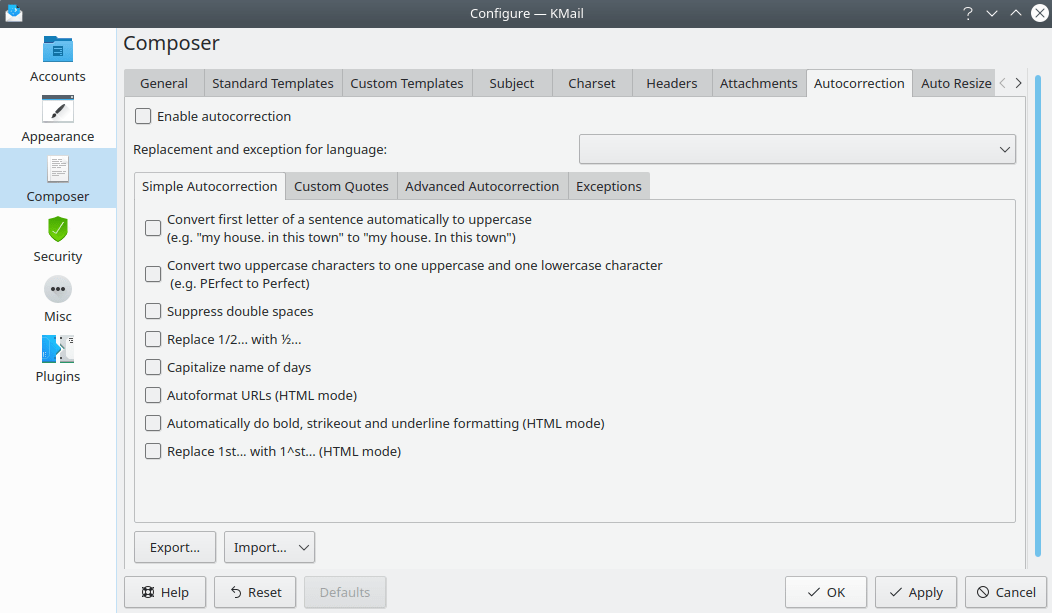Select the Plugins sidebar icon

tap(57, 358)
